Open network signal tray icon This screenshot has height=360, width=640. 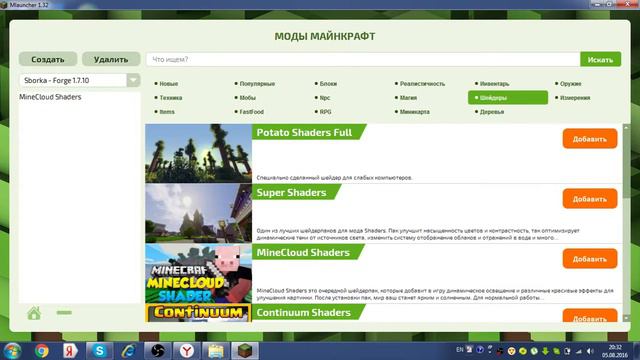pos(579,351)
